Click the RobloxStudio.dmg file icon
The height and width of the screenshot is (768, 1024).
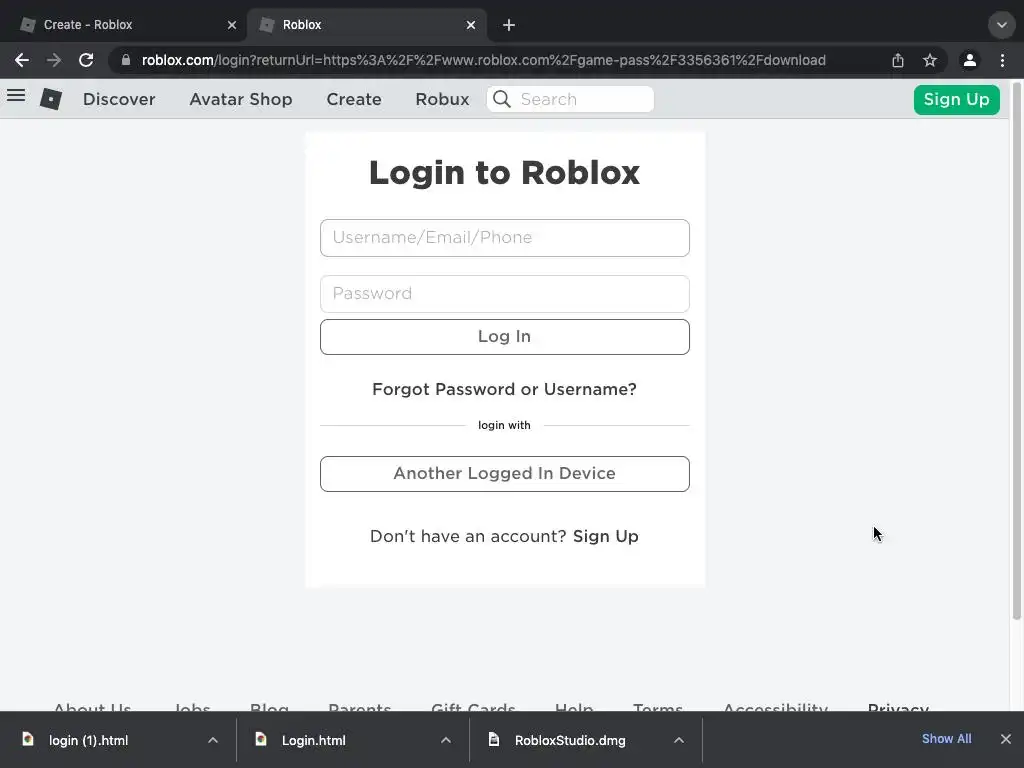pyautogui.click(x=494, y=739)
